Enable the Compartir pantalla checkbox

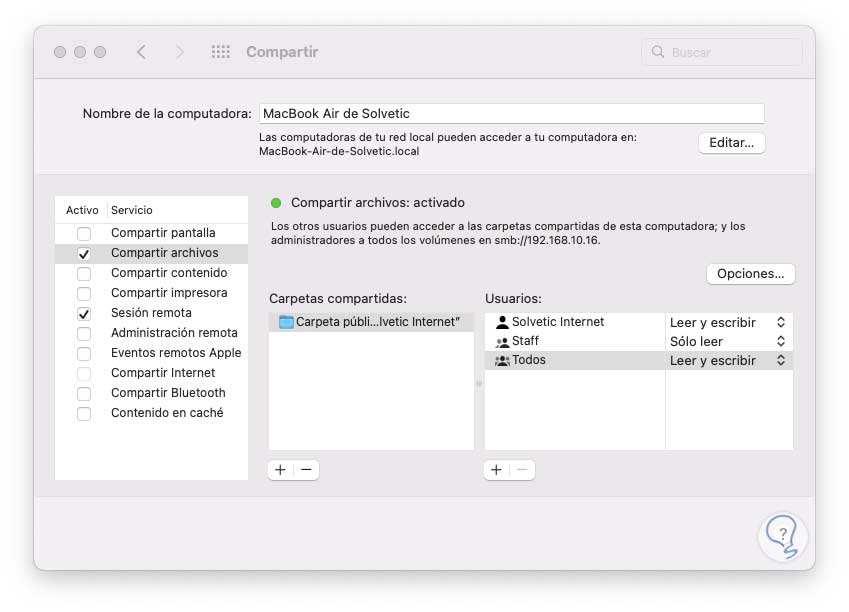pyautogui.click(x=84, y=234)
